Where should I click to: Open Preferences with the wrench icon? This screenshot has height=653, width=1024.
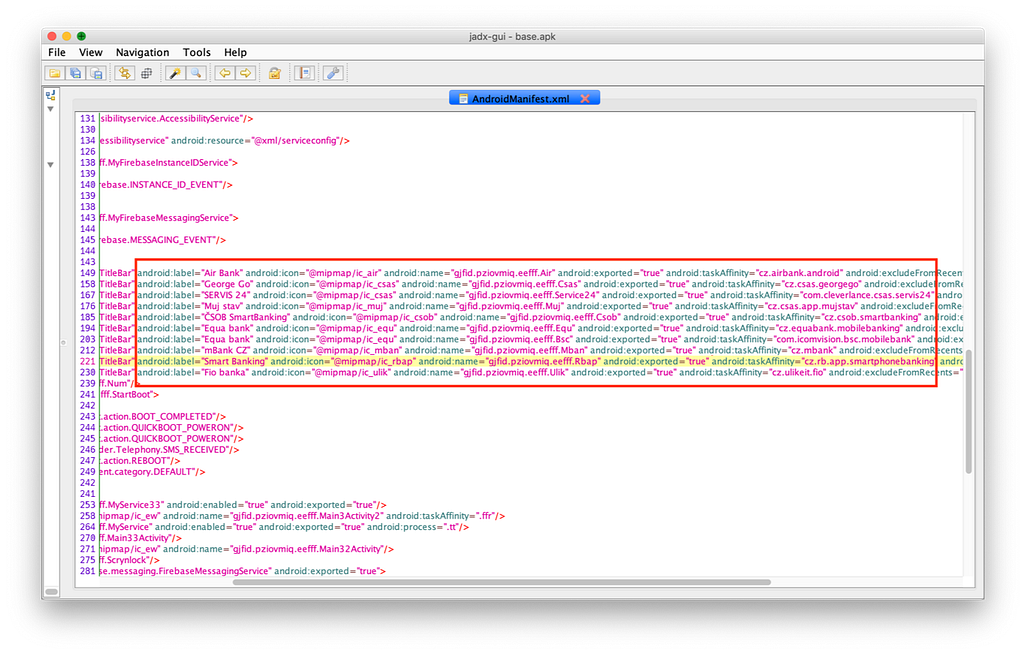click(333, 73)
